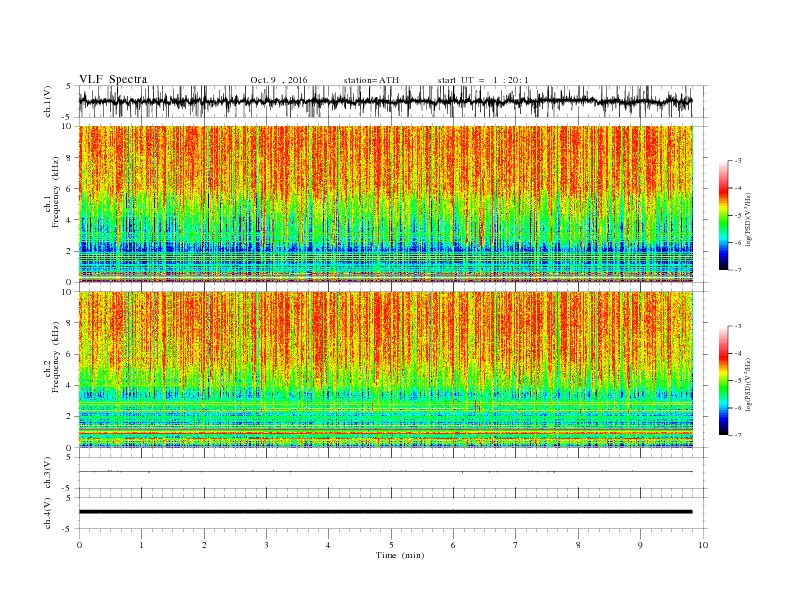The image size is (792, 612).
Task: Click the "3" tick on the time axis
Action: point(267,545)
